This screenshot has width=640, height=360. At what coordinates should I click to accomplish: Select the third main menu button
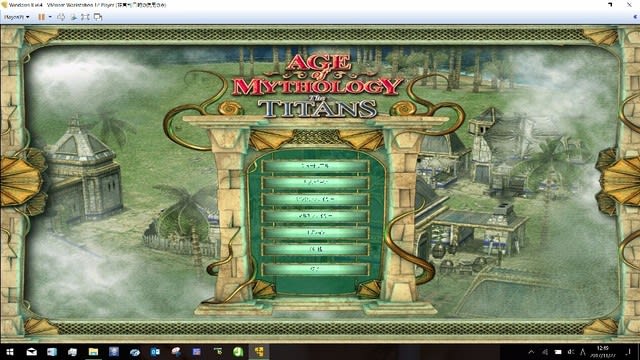(316, 199)
